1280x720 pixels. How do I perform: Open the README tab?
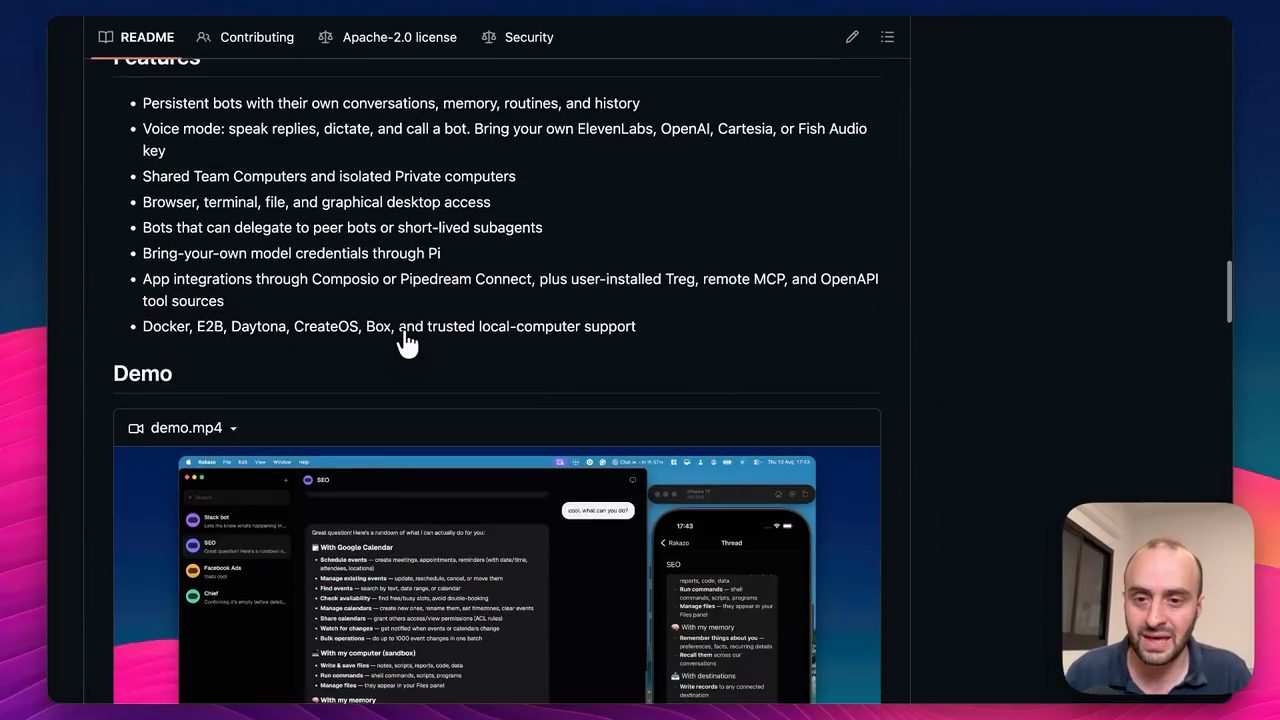[x=136, y=37]
